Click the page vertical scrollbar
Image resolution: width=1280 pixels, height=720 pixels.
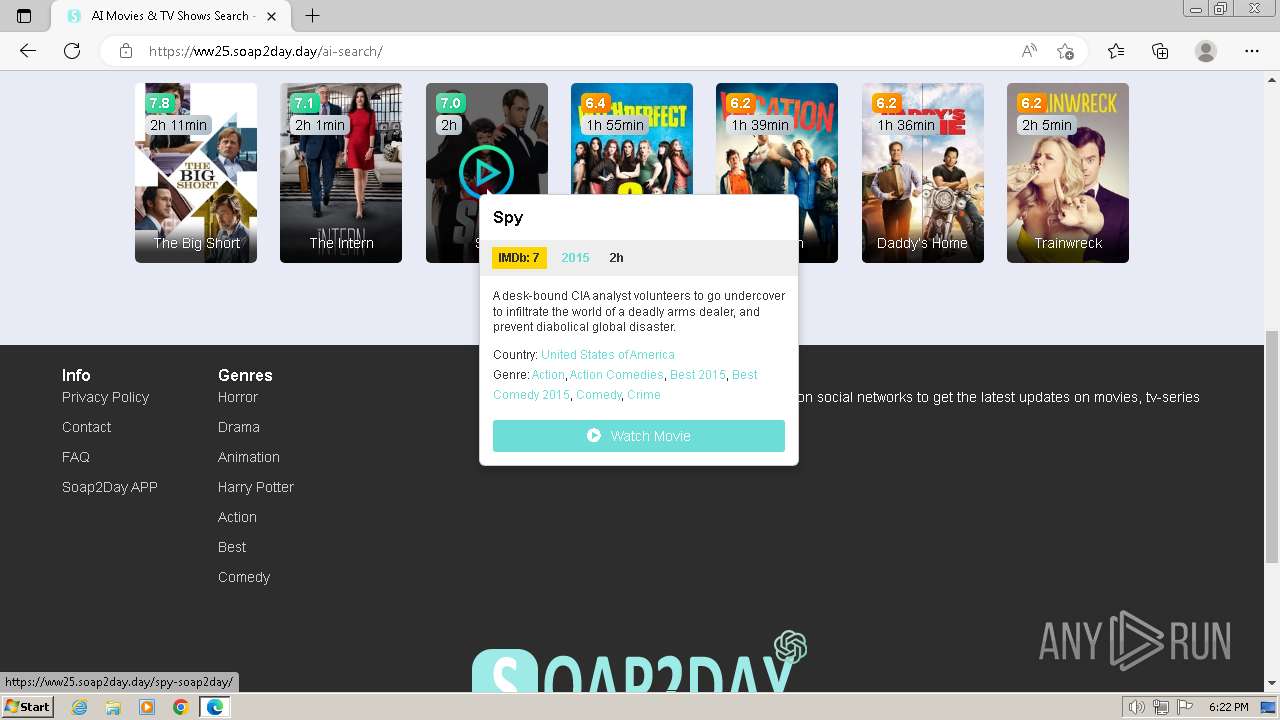point(1272,448)
